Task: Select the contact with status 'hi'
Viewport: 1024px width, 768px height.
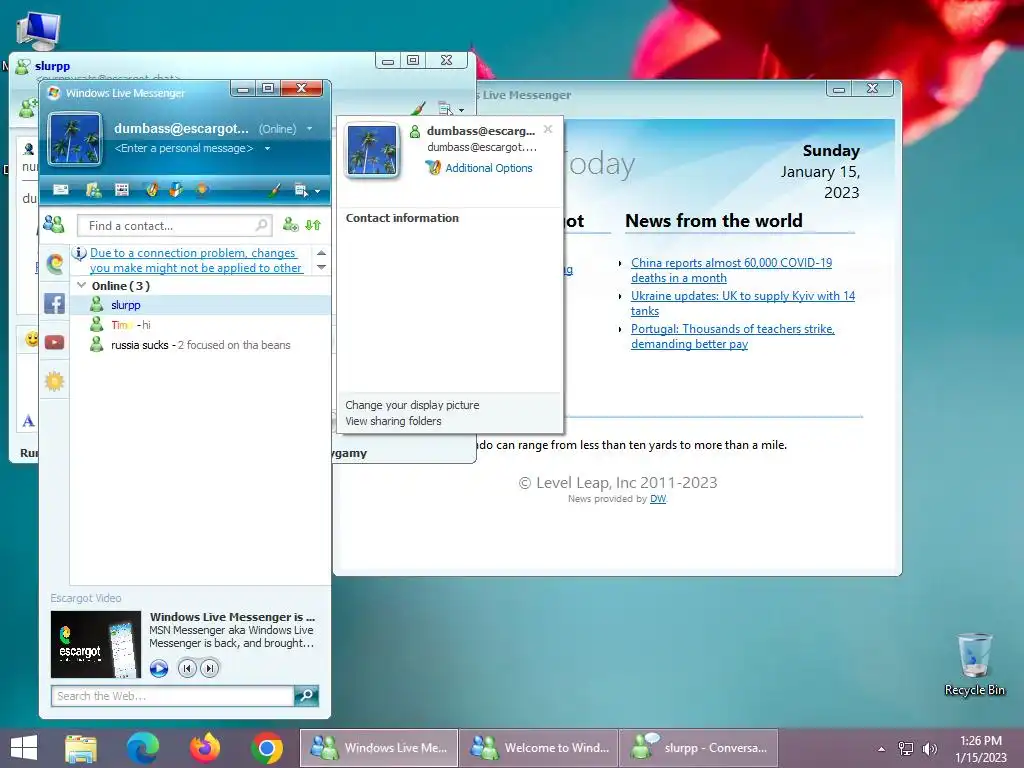Action: click(200, 325)
